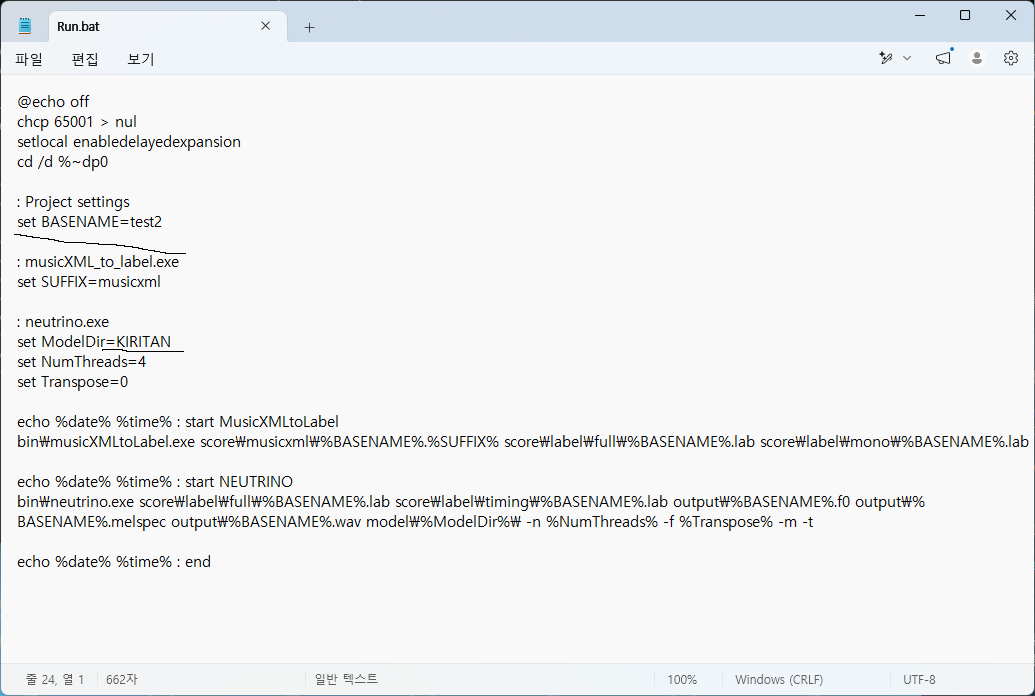The height and width of the screenshot is (696, 1035).
Task: Click the "echo %date% %time% : end" line
Action: tap(114, 562)
